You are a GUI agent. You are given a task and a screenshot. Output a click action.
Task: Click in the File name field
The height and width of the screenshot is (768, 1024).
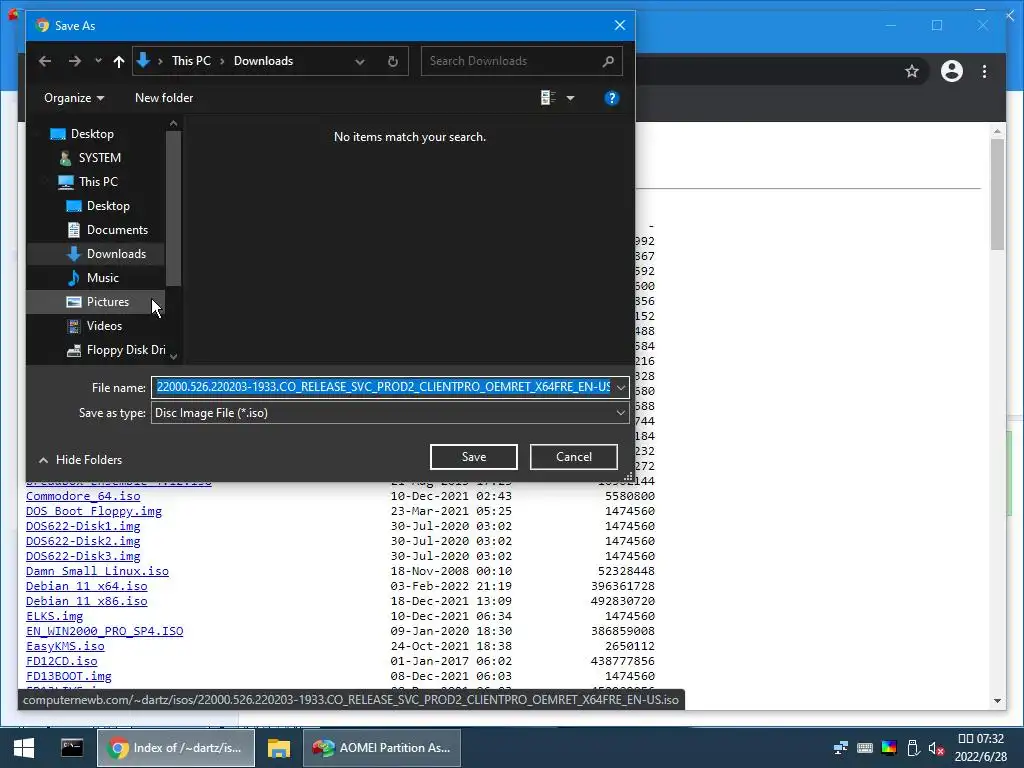pyautogui.click(x=383, y=387)
